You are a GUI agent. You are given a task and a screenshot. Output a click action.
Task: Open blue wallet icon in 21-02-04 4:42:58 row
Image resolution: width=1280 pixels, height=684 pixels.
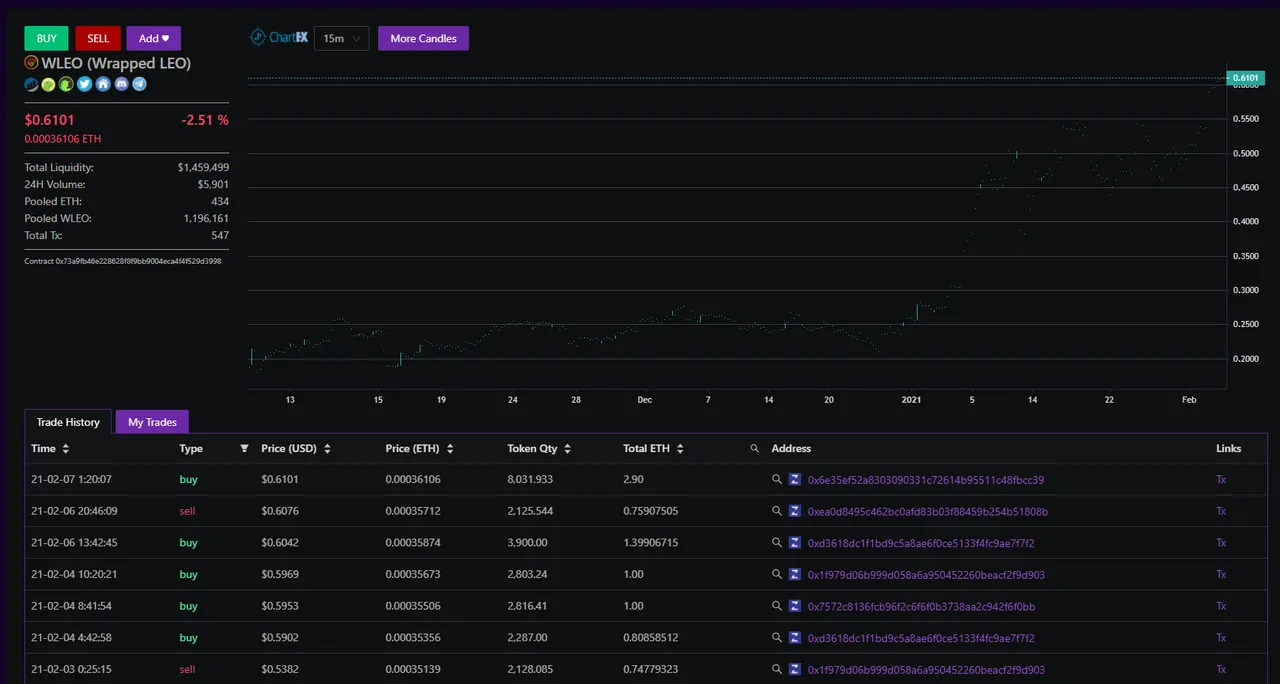point(795,638)
